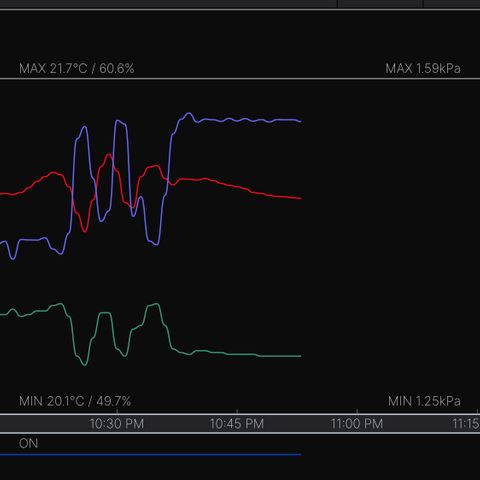Image resolution: width=480 pixels, height=480 pixels.
Task: Select the MIN 20.1°C / 49.7% label
Action: click(75, 401)
